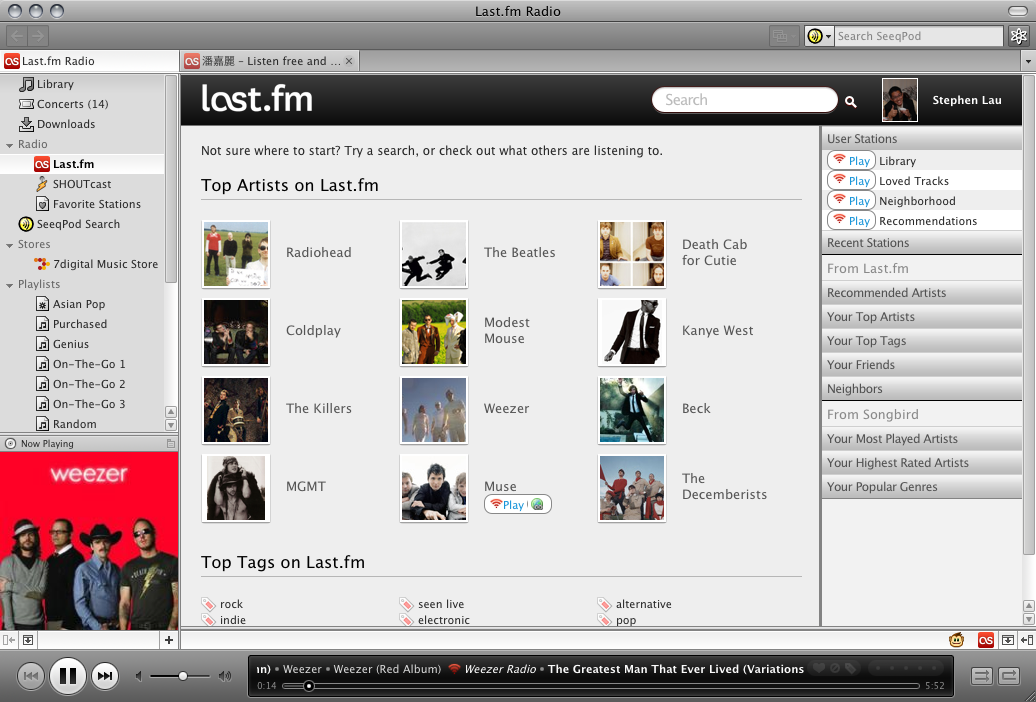
Task: Play the Neighborhood station
Action: (x=852, y=200)
